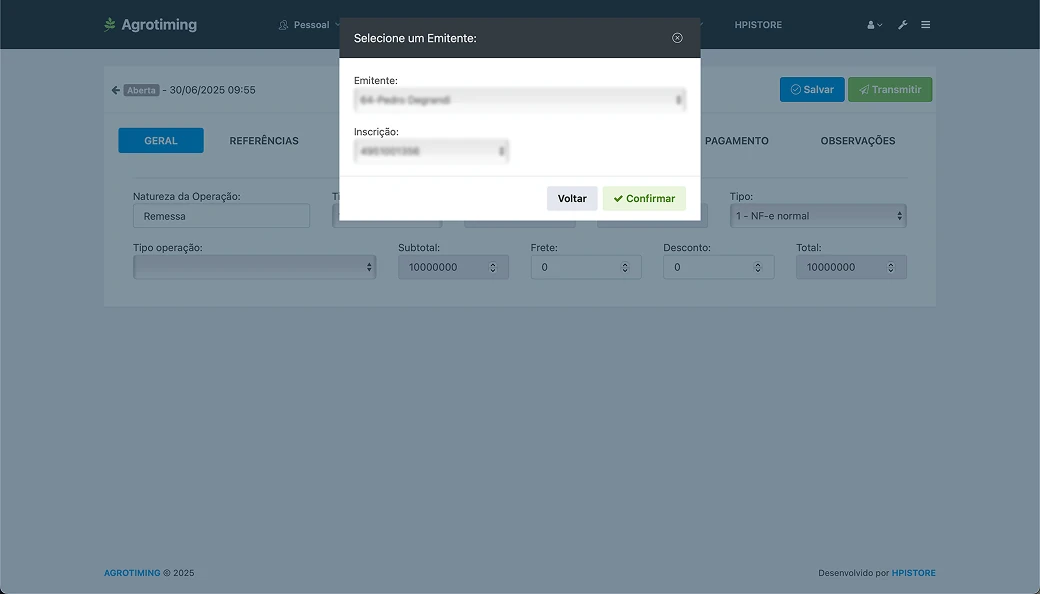This screenshot has height=594, width=1040.
Task: Expand the Tipo NF-e normal dropdown
Action: click(817, 216)
